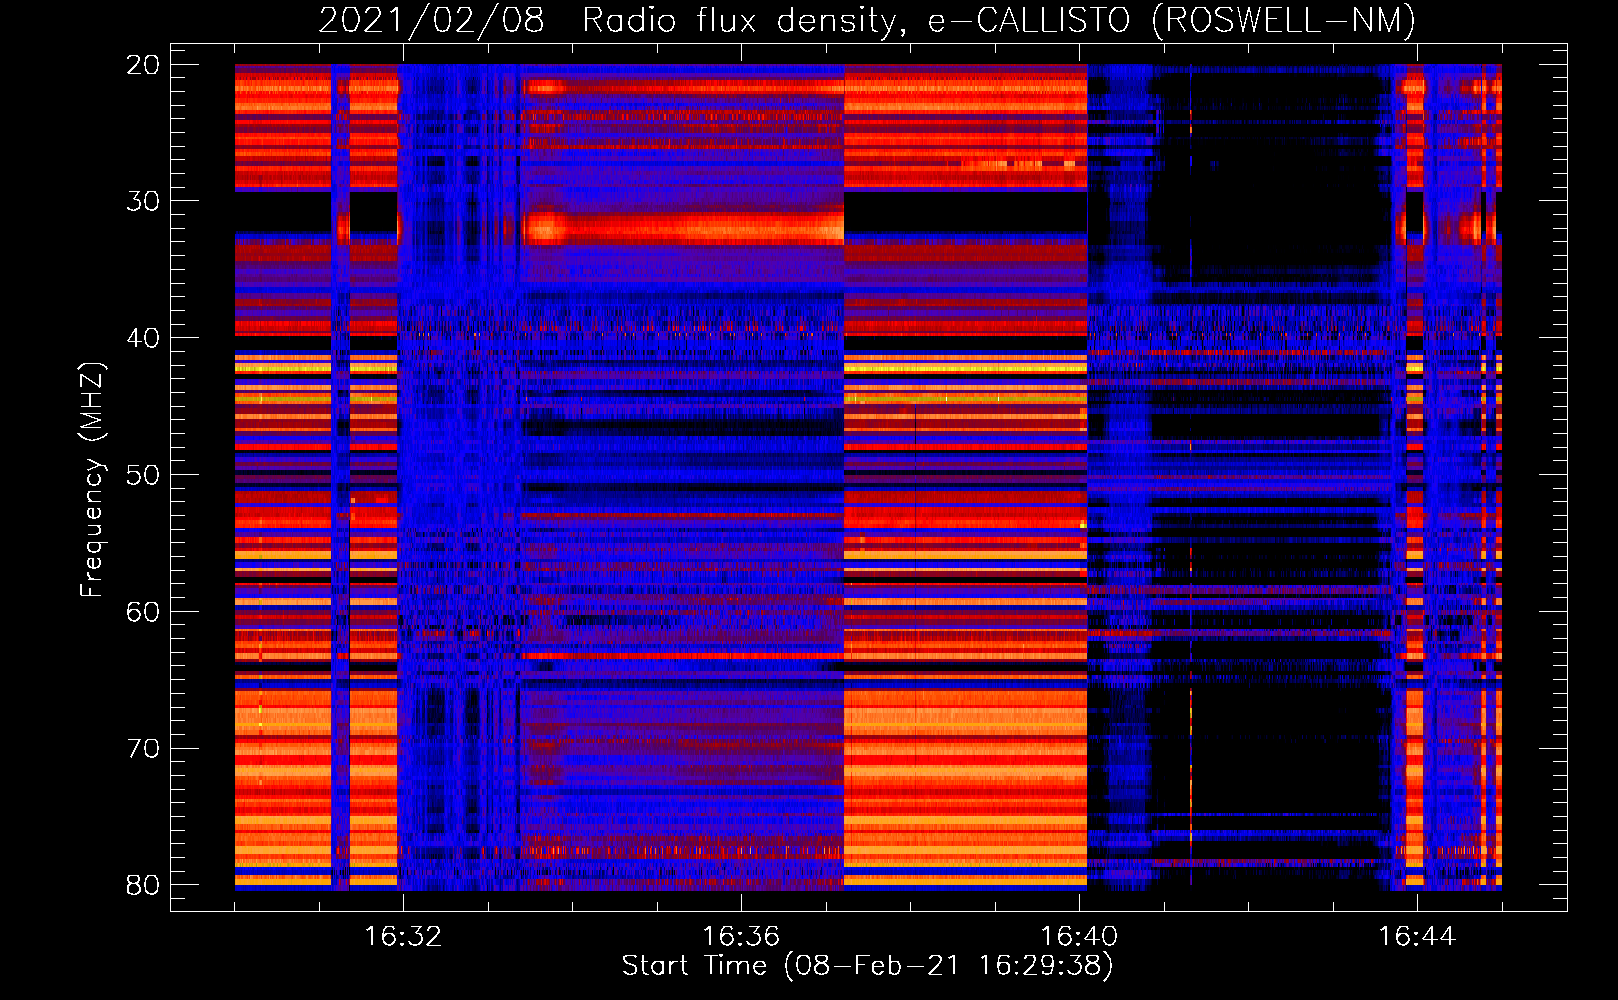Click the 16:40 time tick label
The height and width of the screenshot is (1000, 1618).
(x=1079, y=937)
